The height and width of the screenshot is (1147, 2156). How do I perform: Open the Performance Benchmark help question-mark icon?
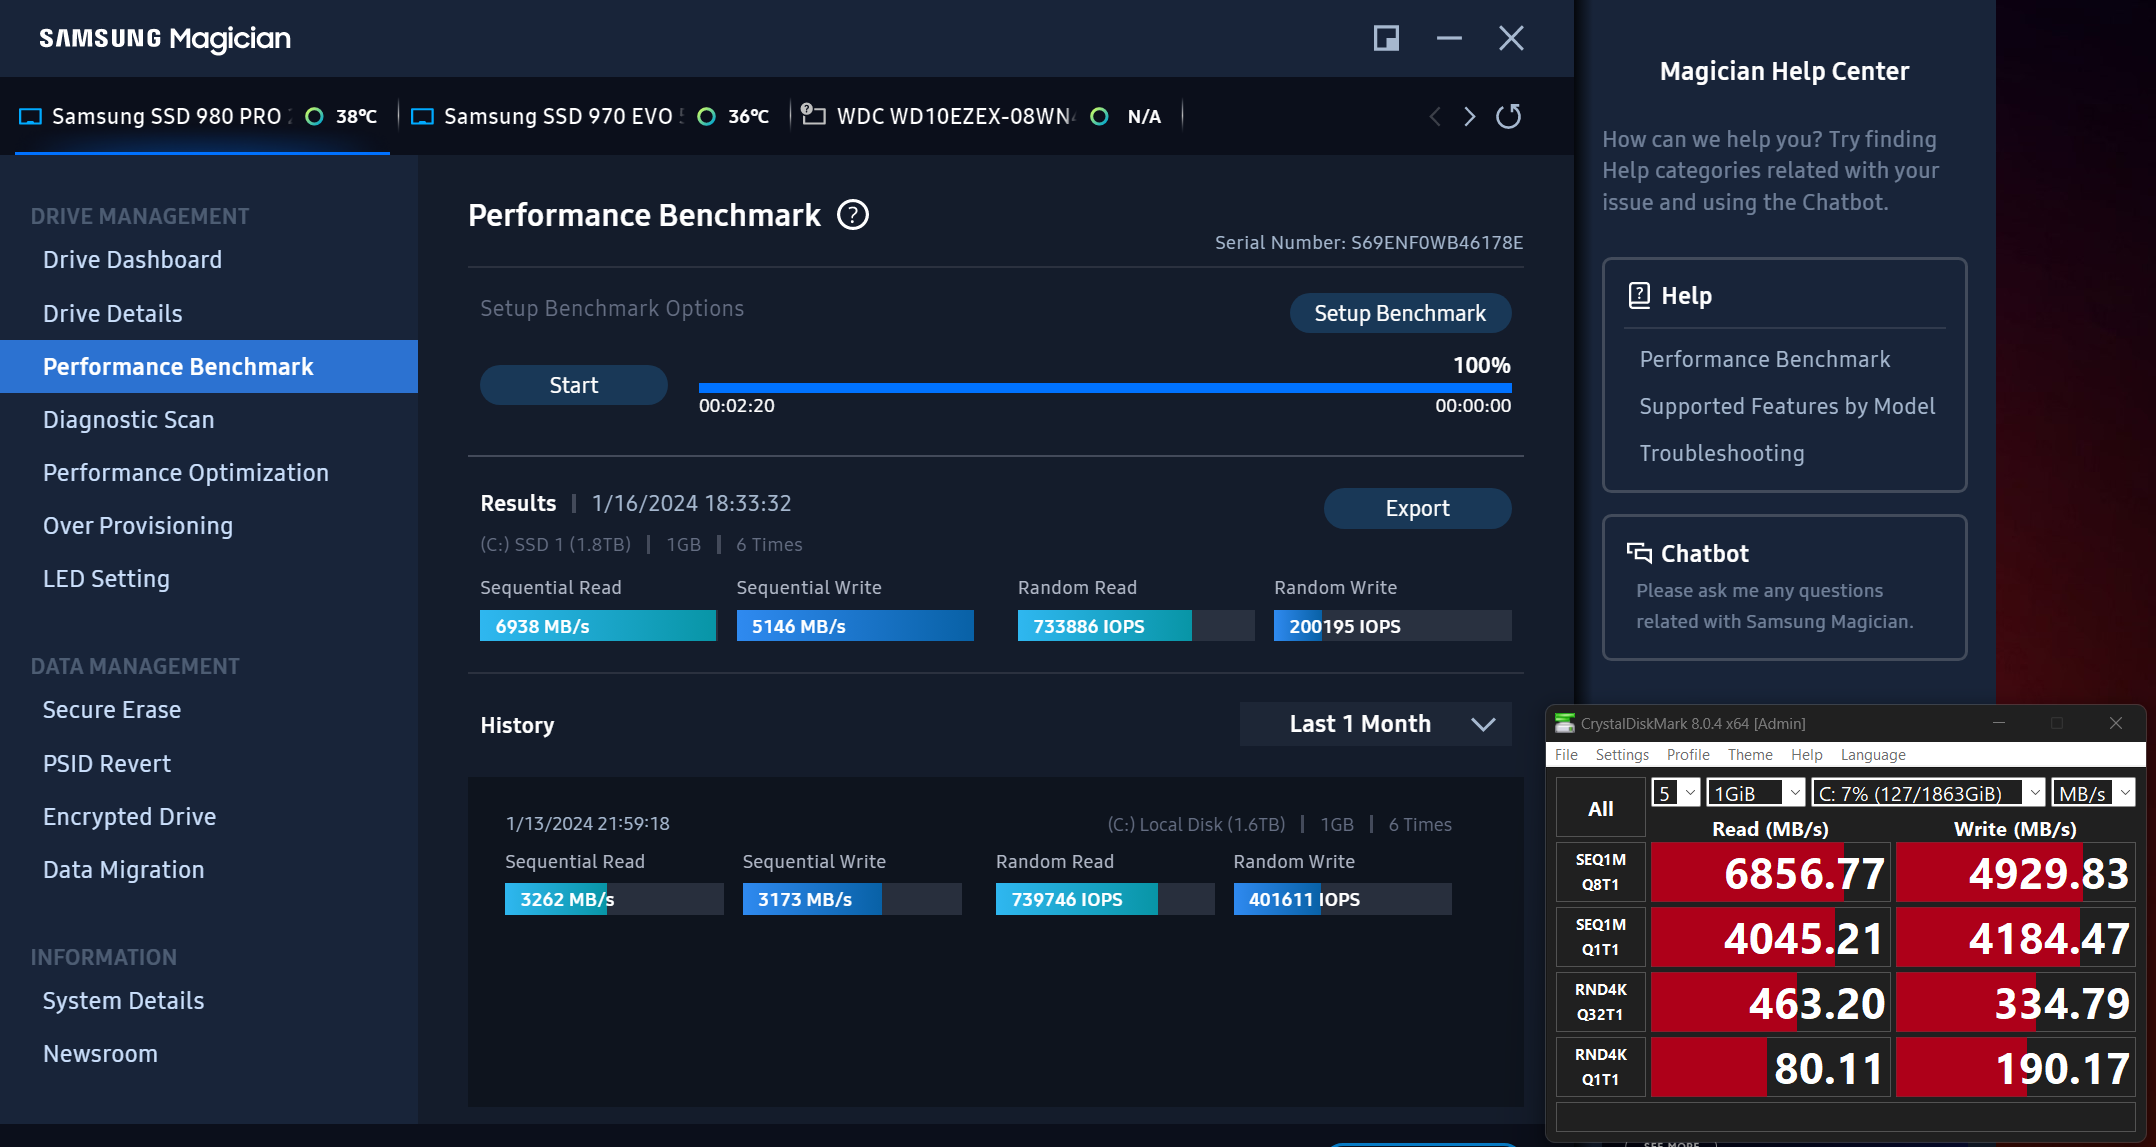[853, 215]
